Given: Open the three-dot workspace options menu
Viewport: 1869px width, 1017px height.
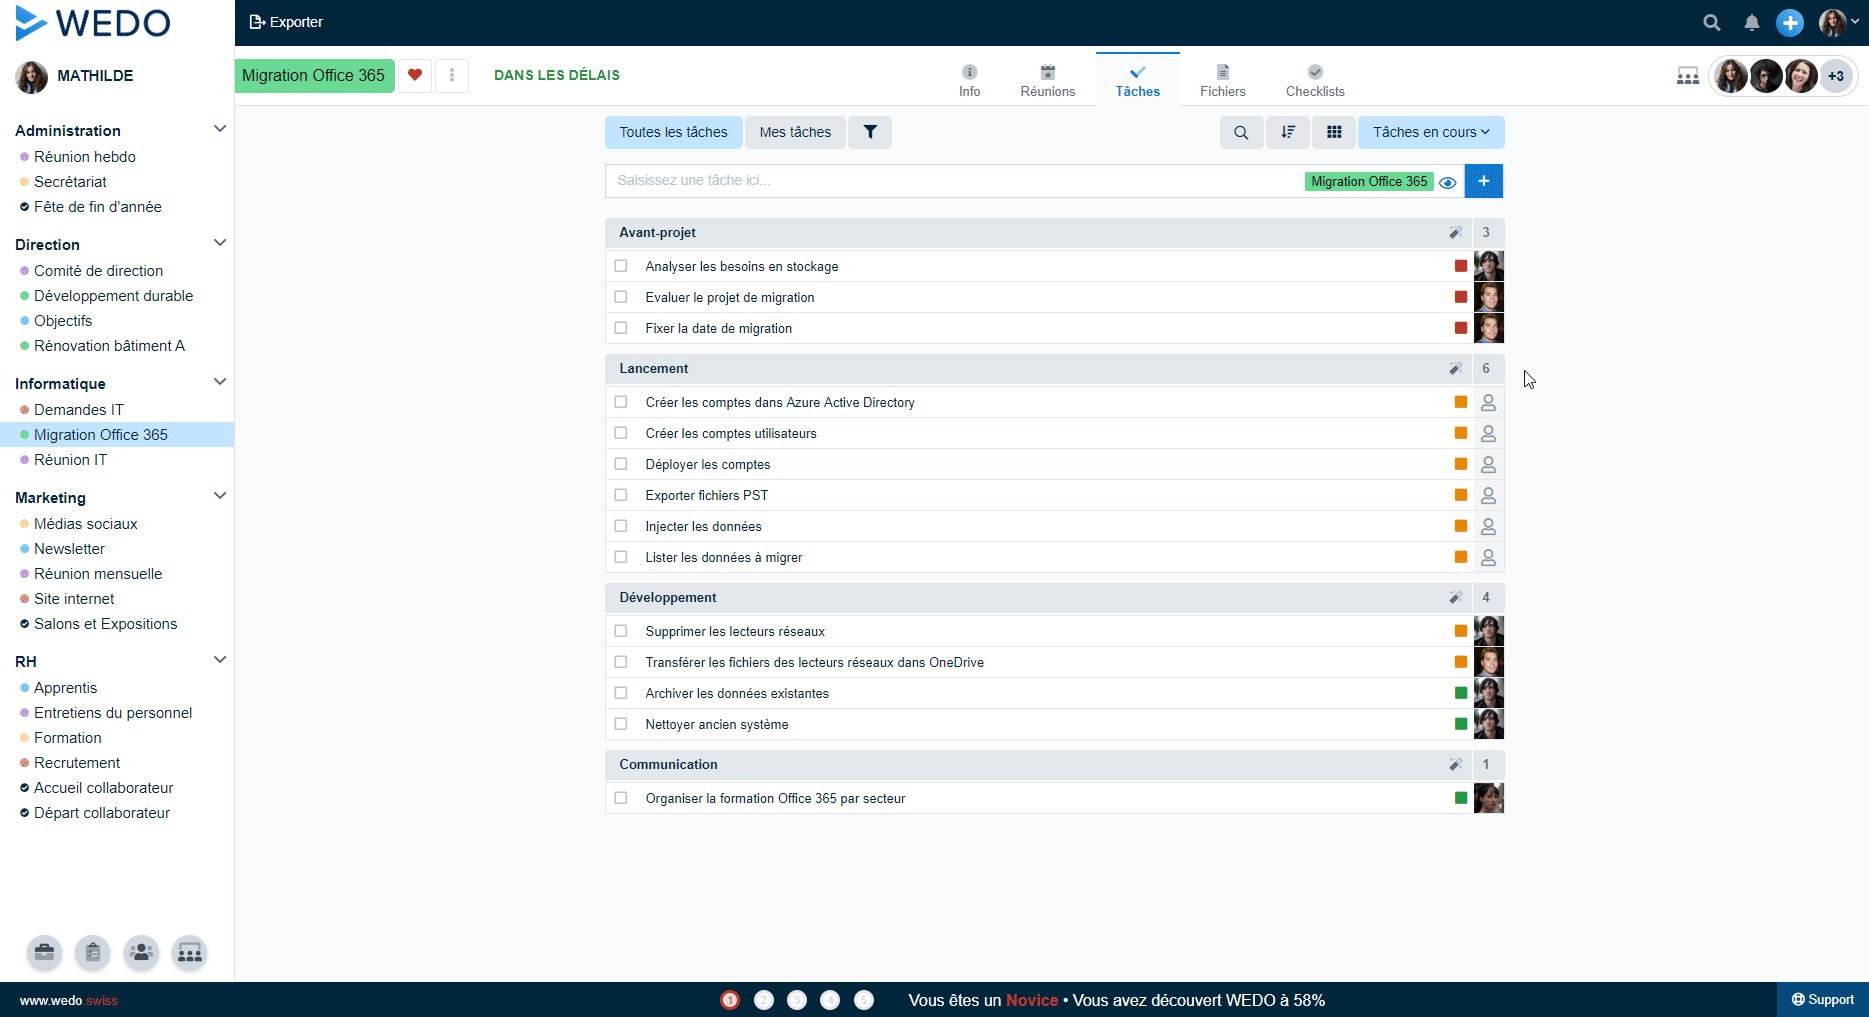Looking at the screenshot, I should [452, 75].
